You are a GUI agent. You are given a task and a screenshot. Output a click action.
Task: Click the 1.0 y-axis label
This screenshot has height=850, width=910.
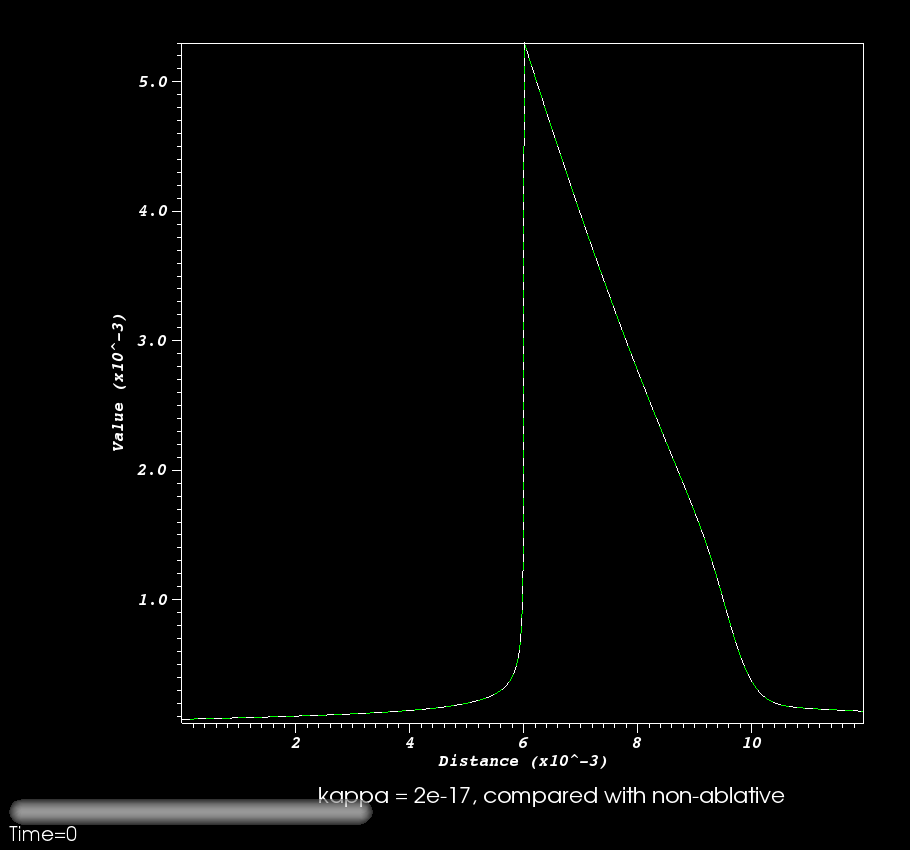153,600
